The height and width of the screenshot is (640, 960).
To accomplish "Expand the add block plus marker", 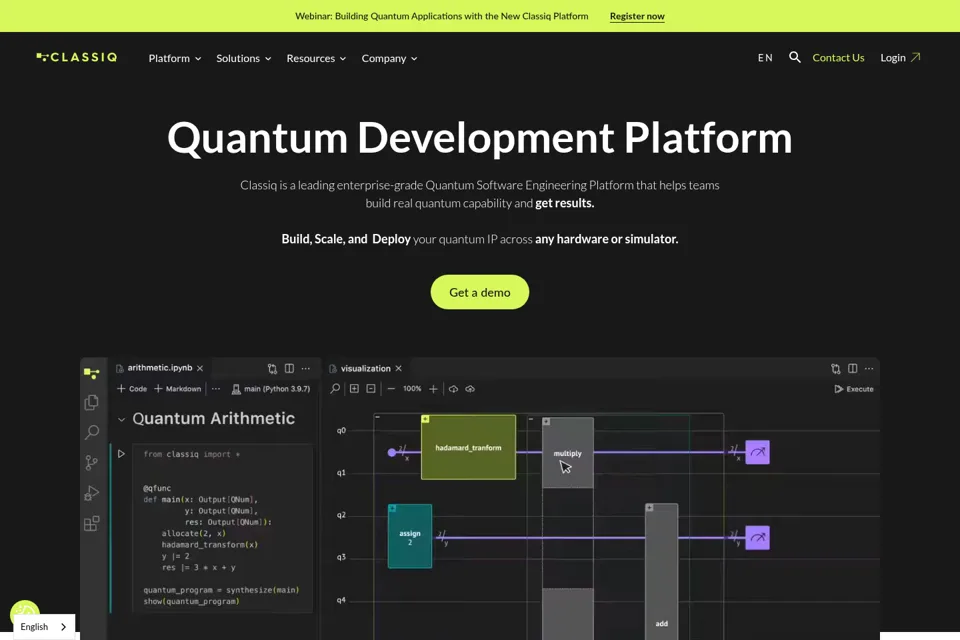I will pos(649,508).
